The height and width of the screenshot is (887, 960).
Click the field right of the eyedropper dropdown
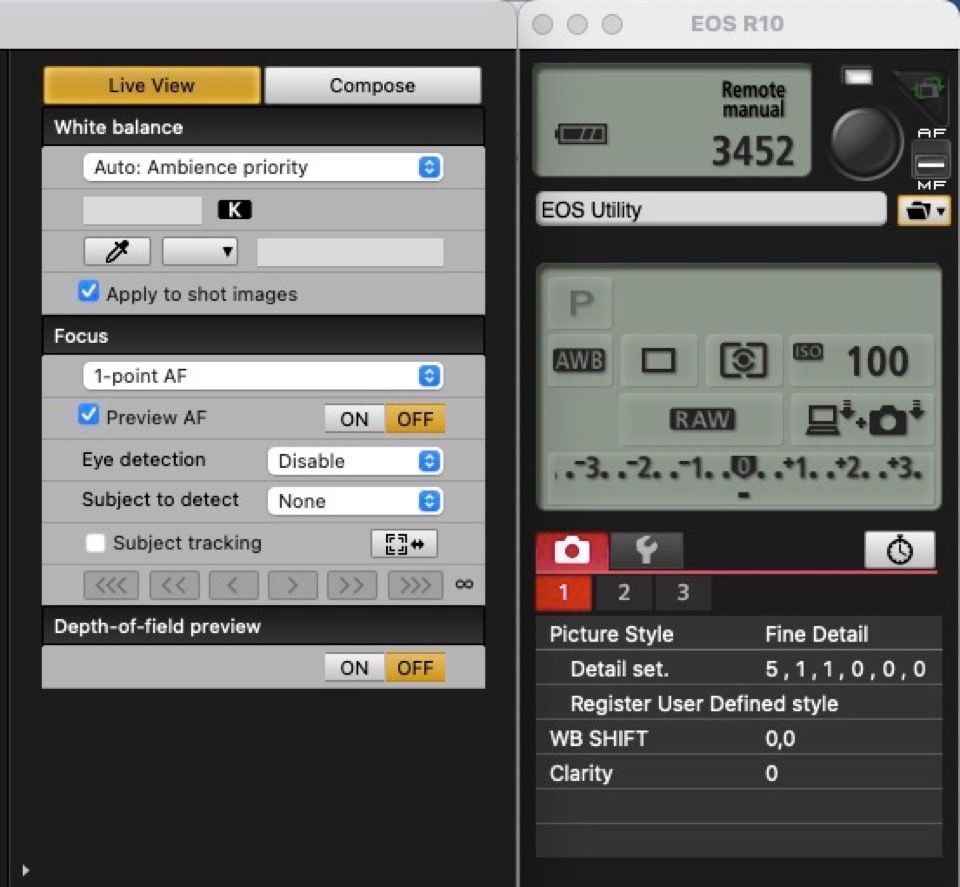[x=350, y=252]
